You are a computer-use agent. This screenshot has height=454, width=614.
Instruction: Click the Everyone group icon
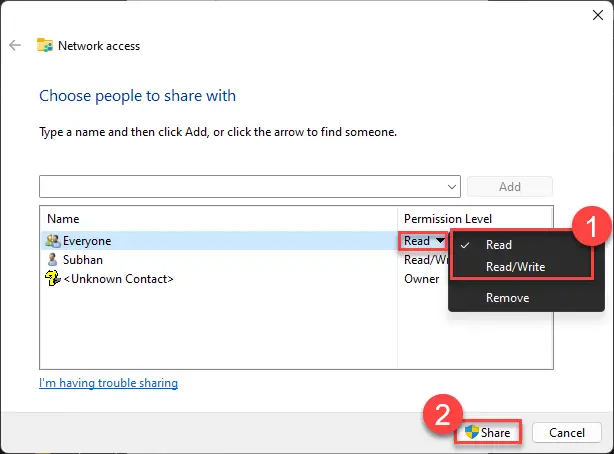point(52,241)
